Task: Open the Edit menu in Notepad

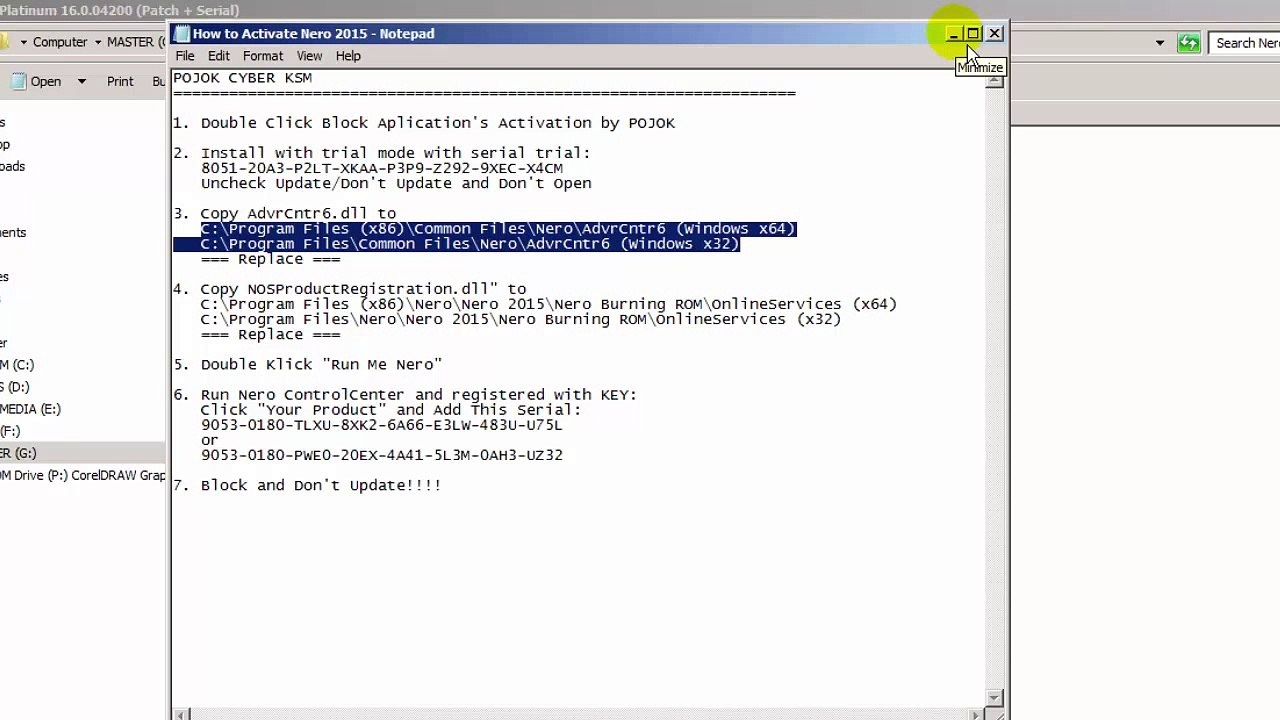Action: [219, 56]
